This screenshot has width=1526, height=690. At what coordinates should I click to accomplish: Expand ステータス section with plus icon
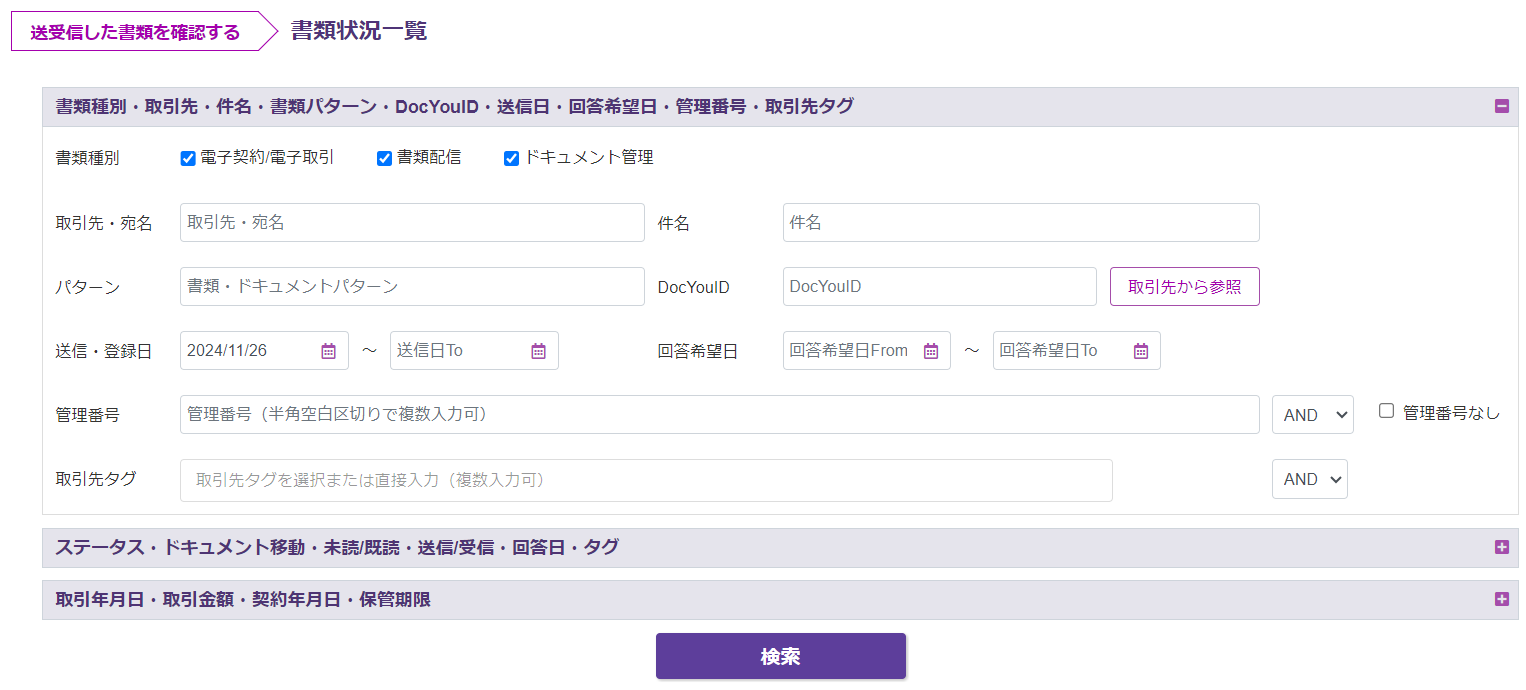point(1501,547)
